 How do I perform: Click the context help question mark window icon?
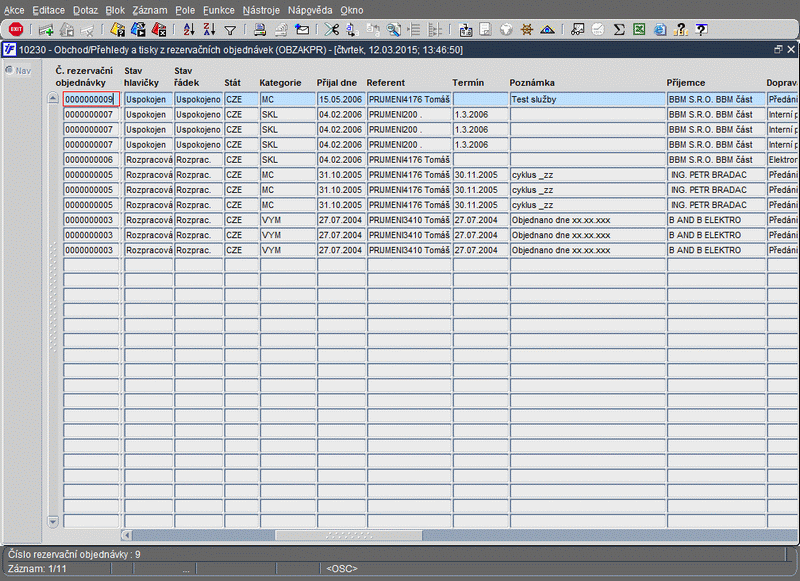point(702,30)
